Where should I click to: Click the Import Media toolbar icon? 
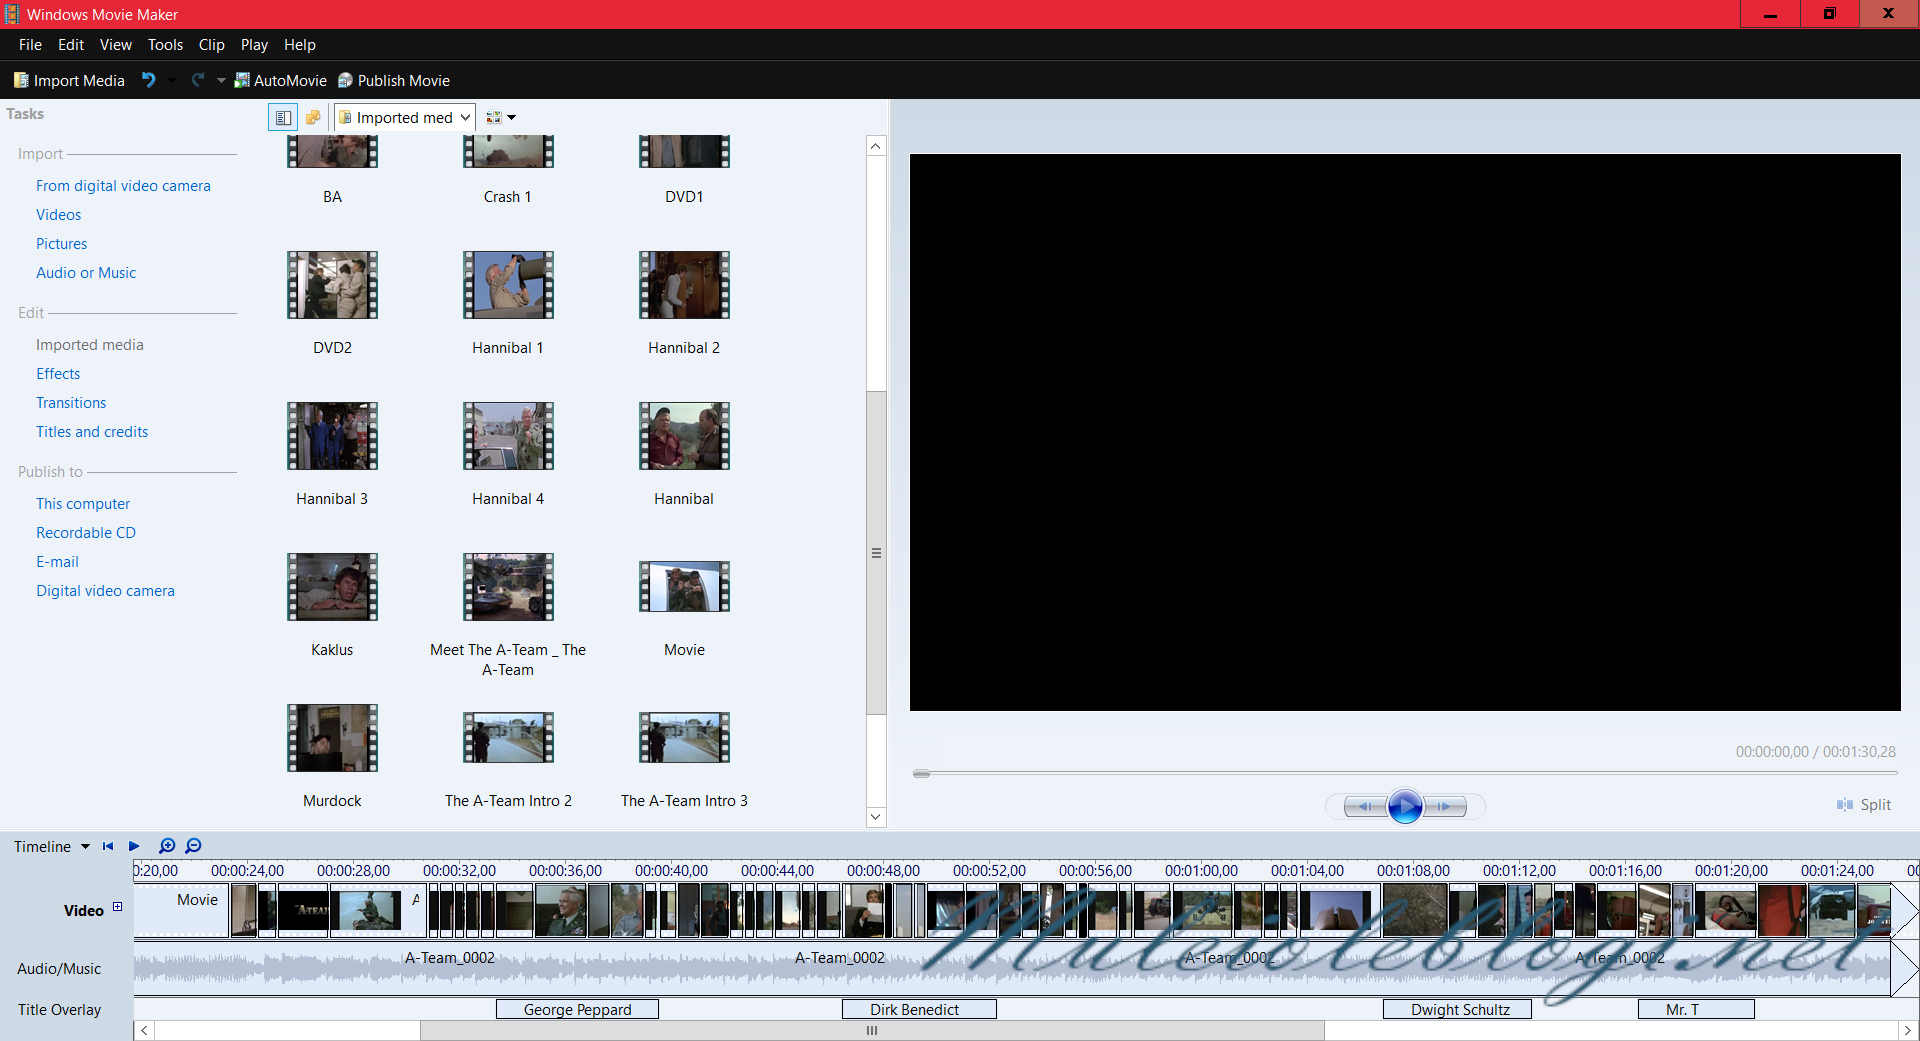(x=21, y=80)
